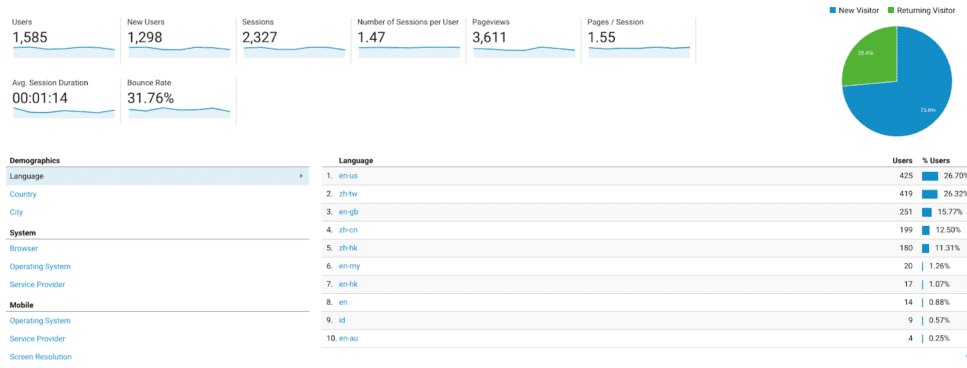
Task: Click the Language column header
Action: click(x=356, y=160)
